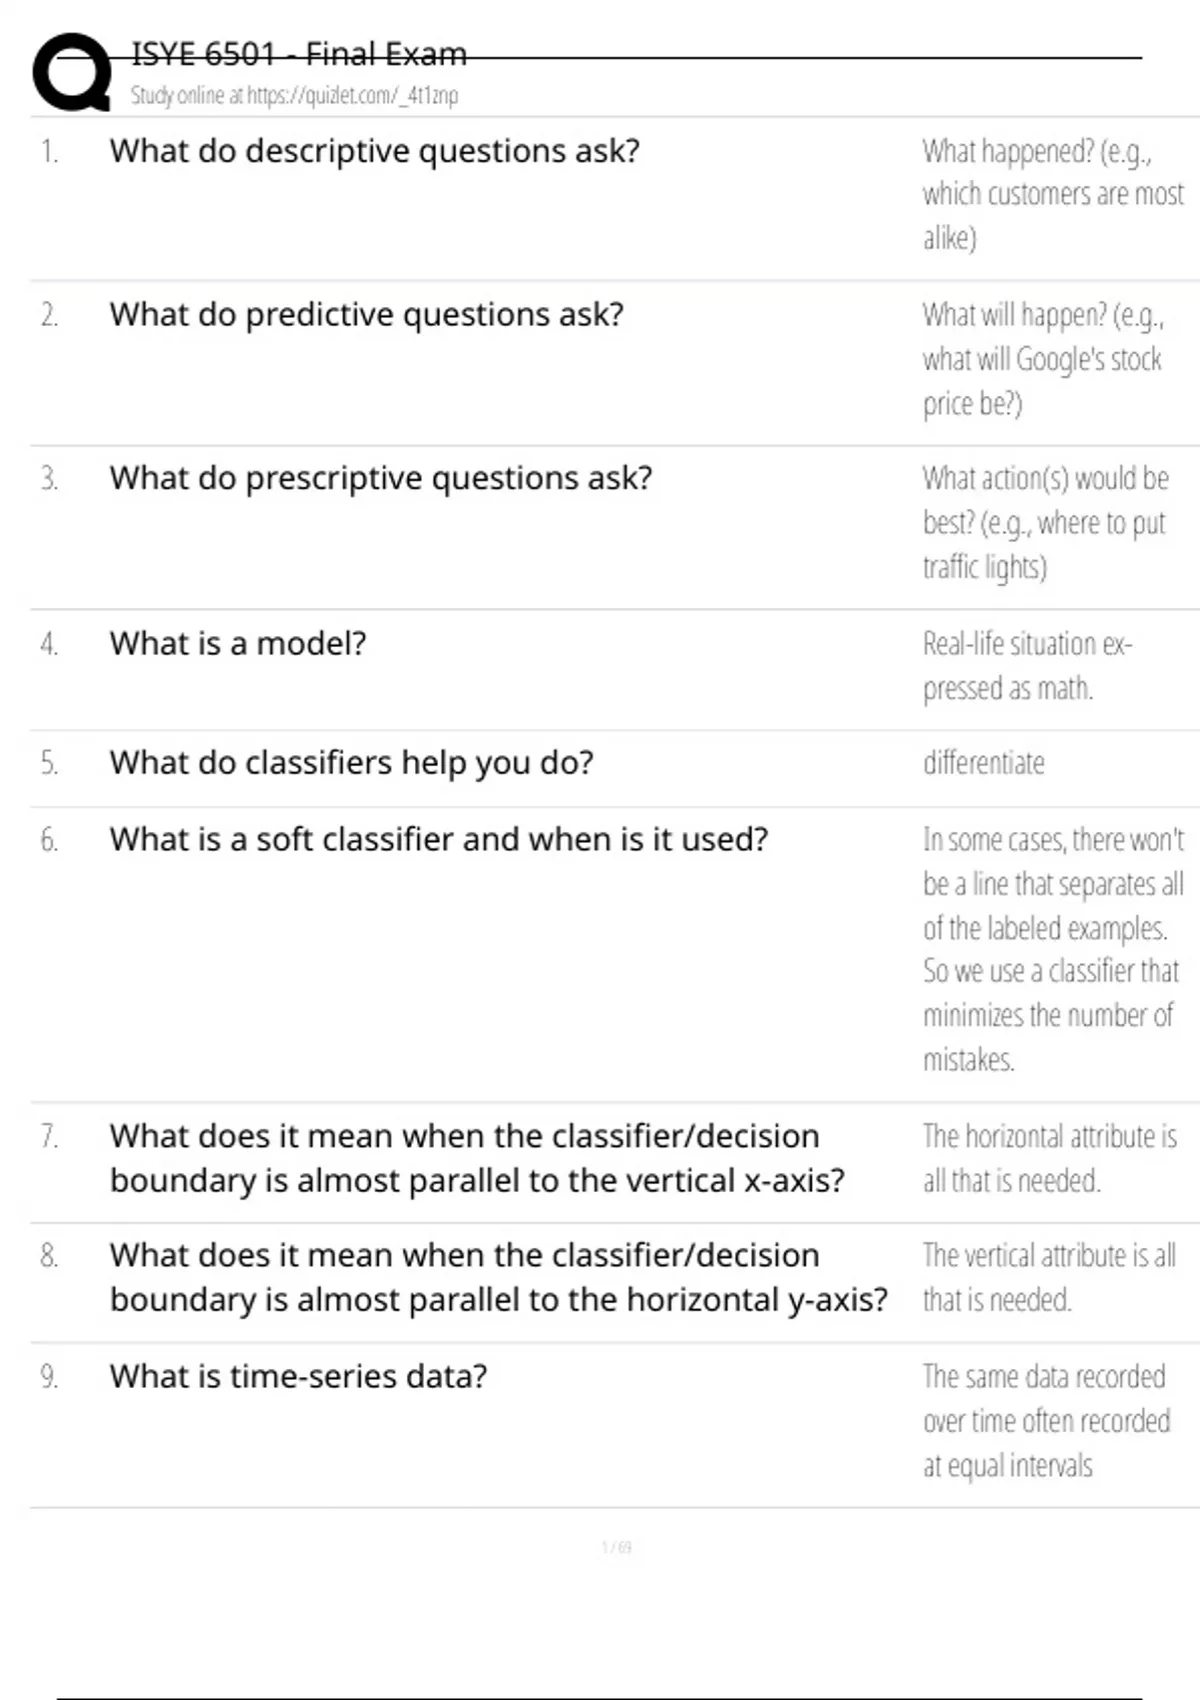Select the answer about data recorded at equal intervals
The width and height of the screenshot is (1200, 1700).
(x=1045, y=1421)
